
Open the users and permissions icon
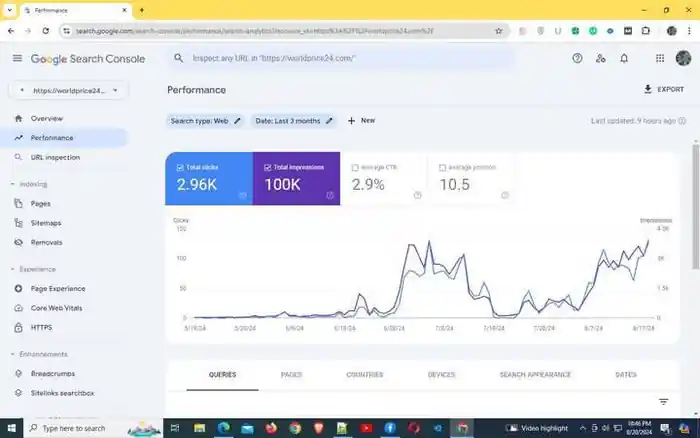[600, 58]
